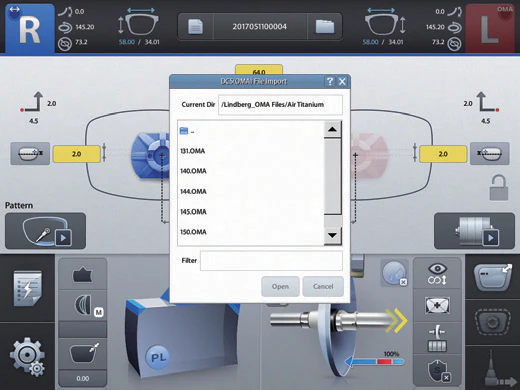Start the Pattern tracer button
The height and width of the screenshot is (390, 520).
[x=45, y=231]
